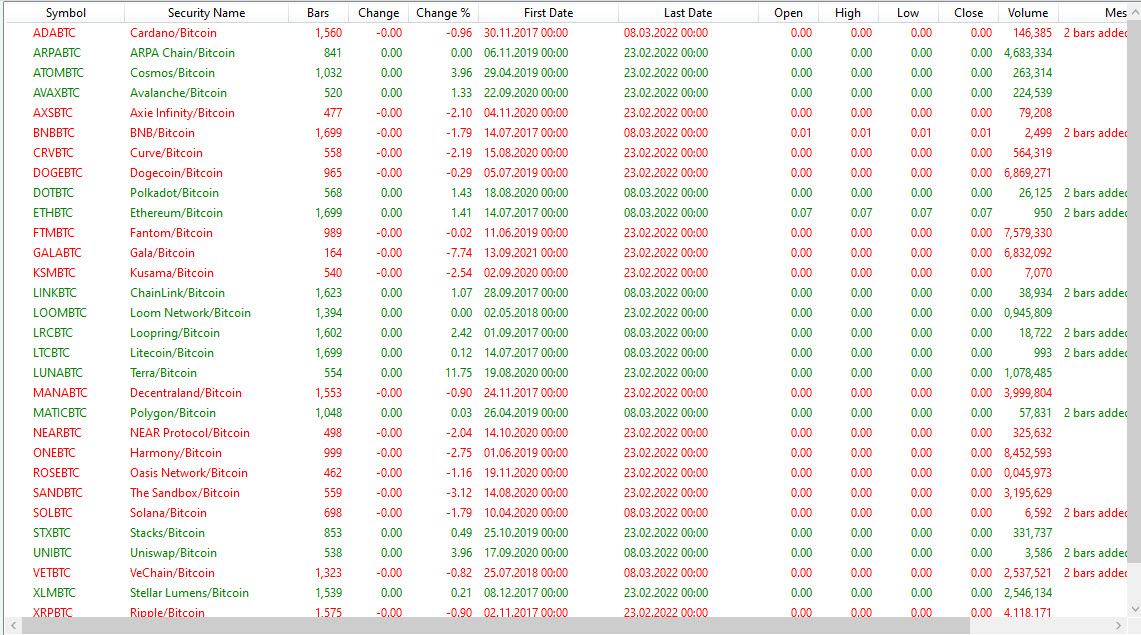This screenshot has width=1141, height=635.
Task: Click Change % value 11.75
Action: tap(458, 373)
